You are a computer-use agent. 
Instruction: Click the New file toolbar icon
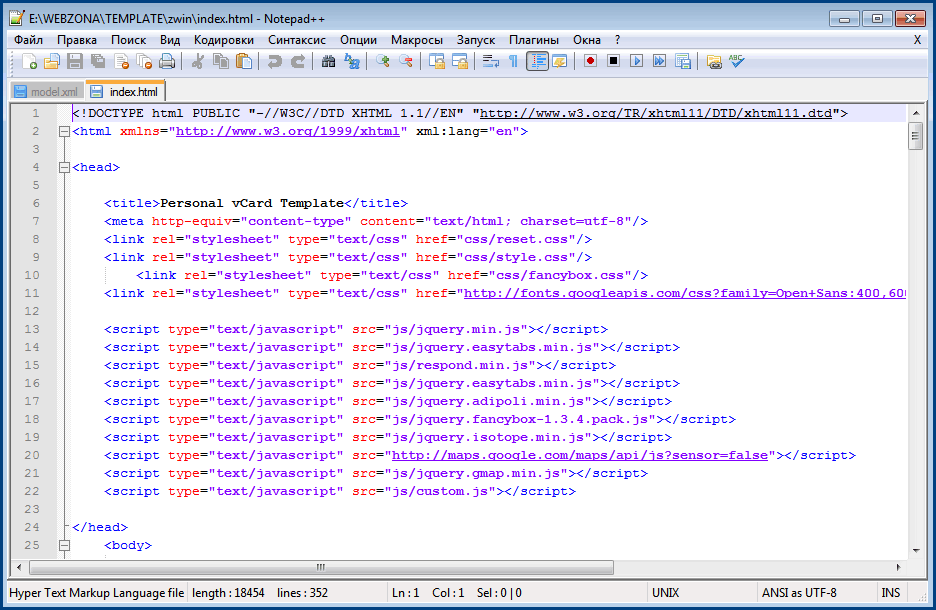coord(30,62)
